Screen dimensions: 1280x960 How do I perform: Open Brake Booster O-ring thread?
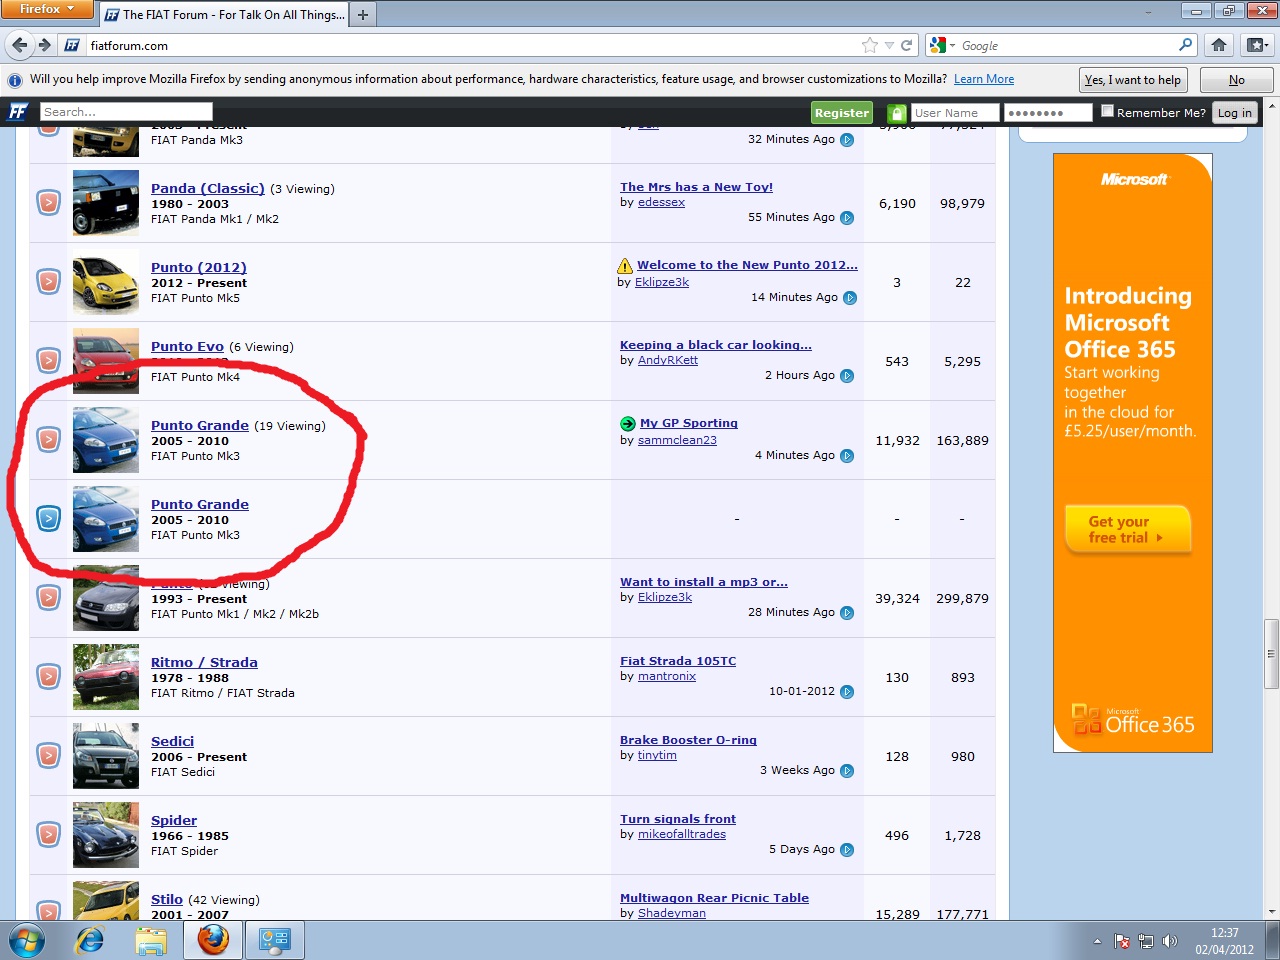point(688,740)
